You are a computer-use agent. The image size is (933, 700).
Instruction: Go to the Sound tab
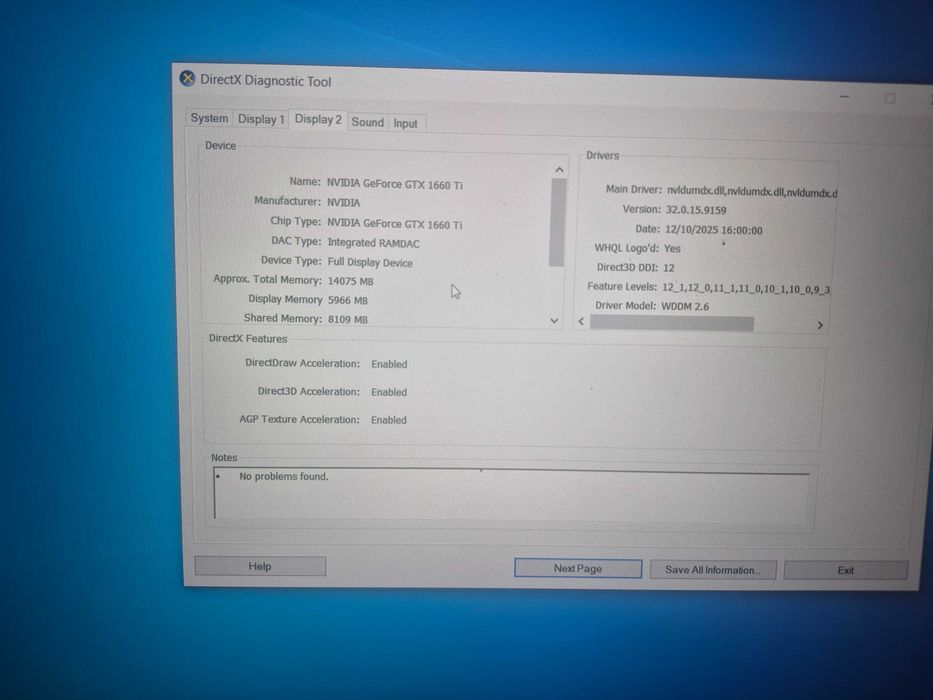pyautogui.click(x=368, y=122)
